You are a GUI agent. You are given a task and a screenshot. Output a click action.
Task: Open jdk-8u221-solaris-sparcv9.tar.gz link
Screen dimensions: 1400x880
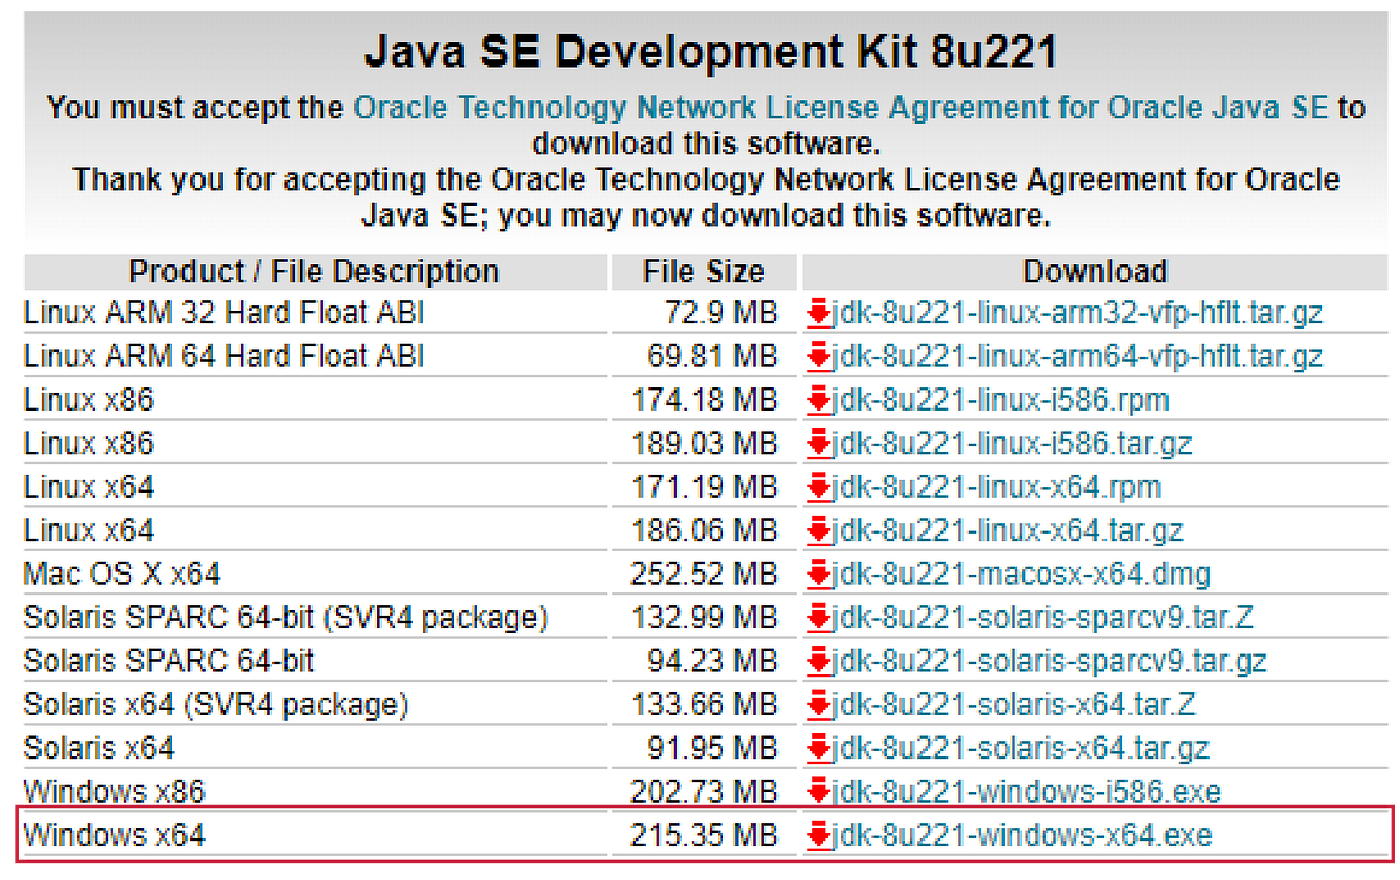(x=1050, y=661)
